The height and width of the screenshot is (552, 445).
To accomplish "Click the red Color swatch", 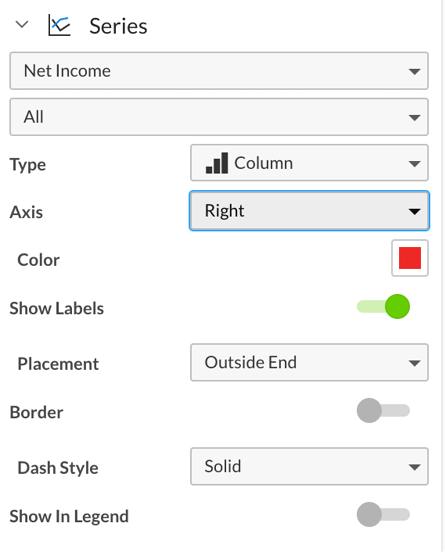I will tap(410, 258).
